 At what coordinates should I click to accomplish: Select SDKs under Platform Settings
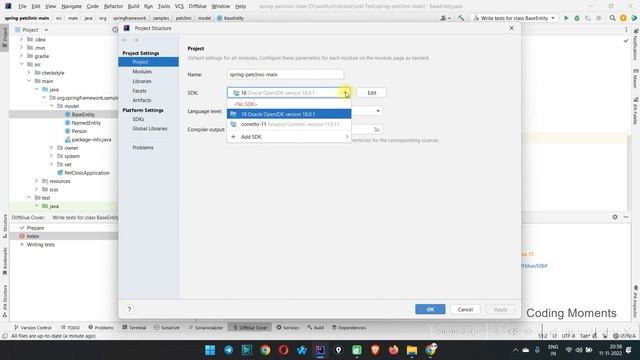click(138, 119)
